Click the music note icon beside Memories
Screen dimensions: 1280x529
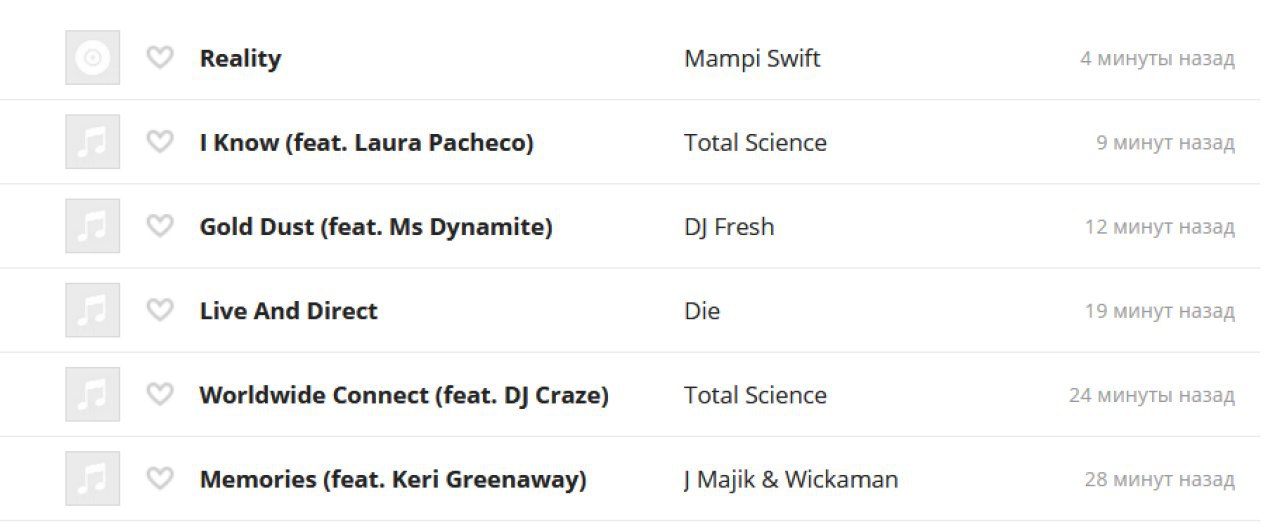click(92, 478)
